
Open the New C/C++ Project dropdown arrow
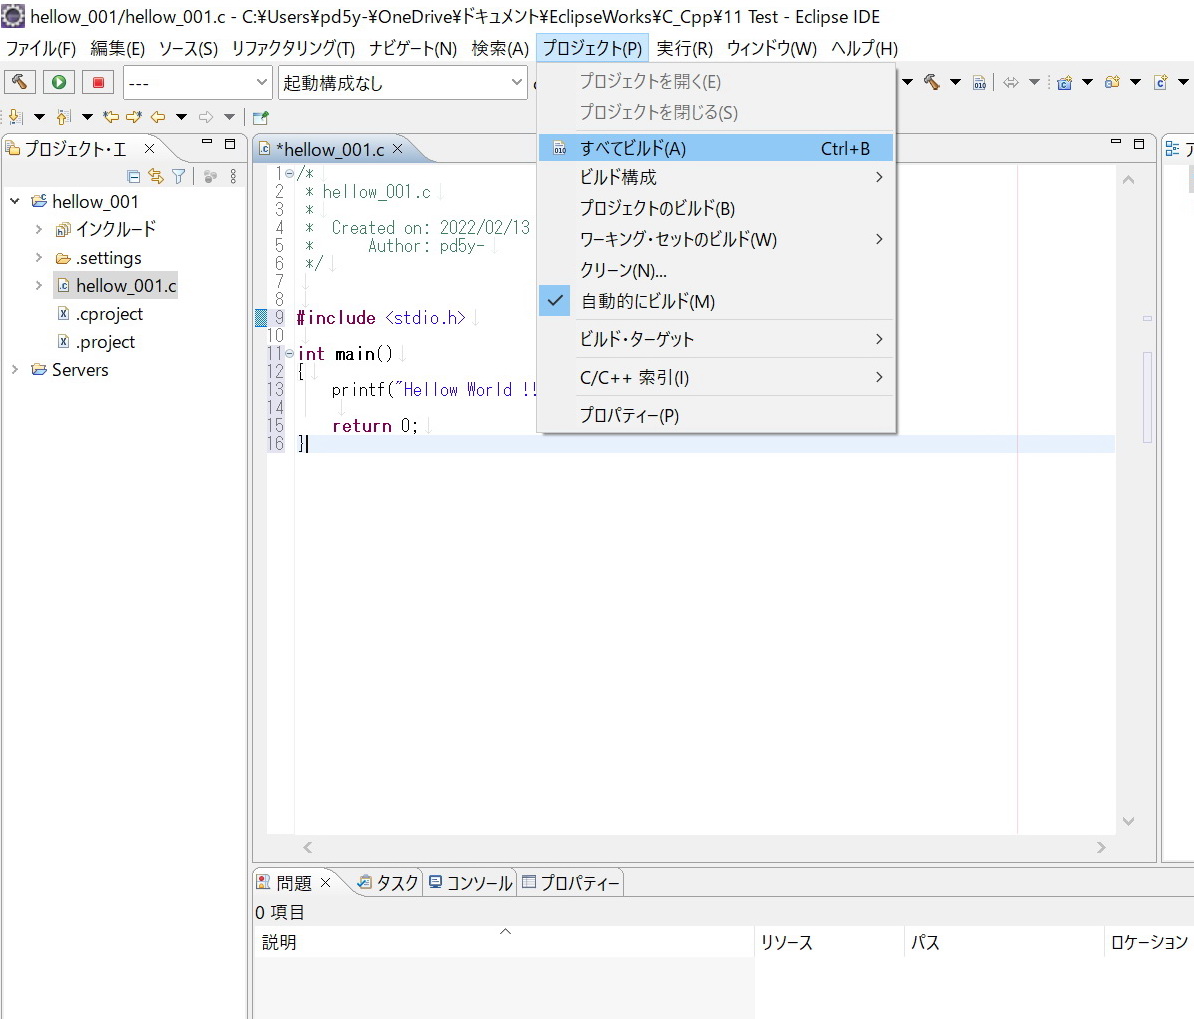(1087, 82)
